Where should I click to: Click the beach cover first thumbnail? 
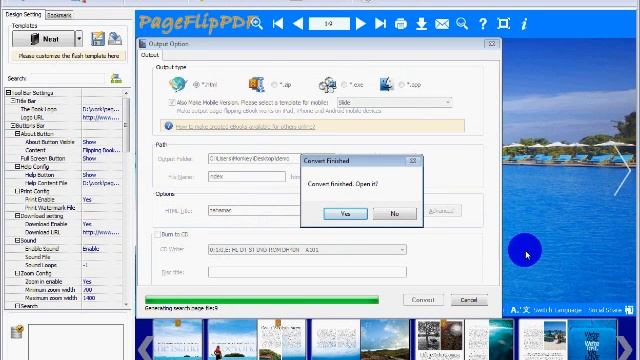(178, 340)
